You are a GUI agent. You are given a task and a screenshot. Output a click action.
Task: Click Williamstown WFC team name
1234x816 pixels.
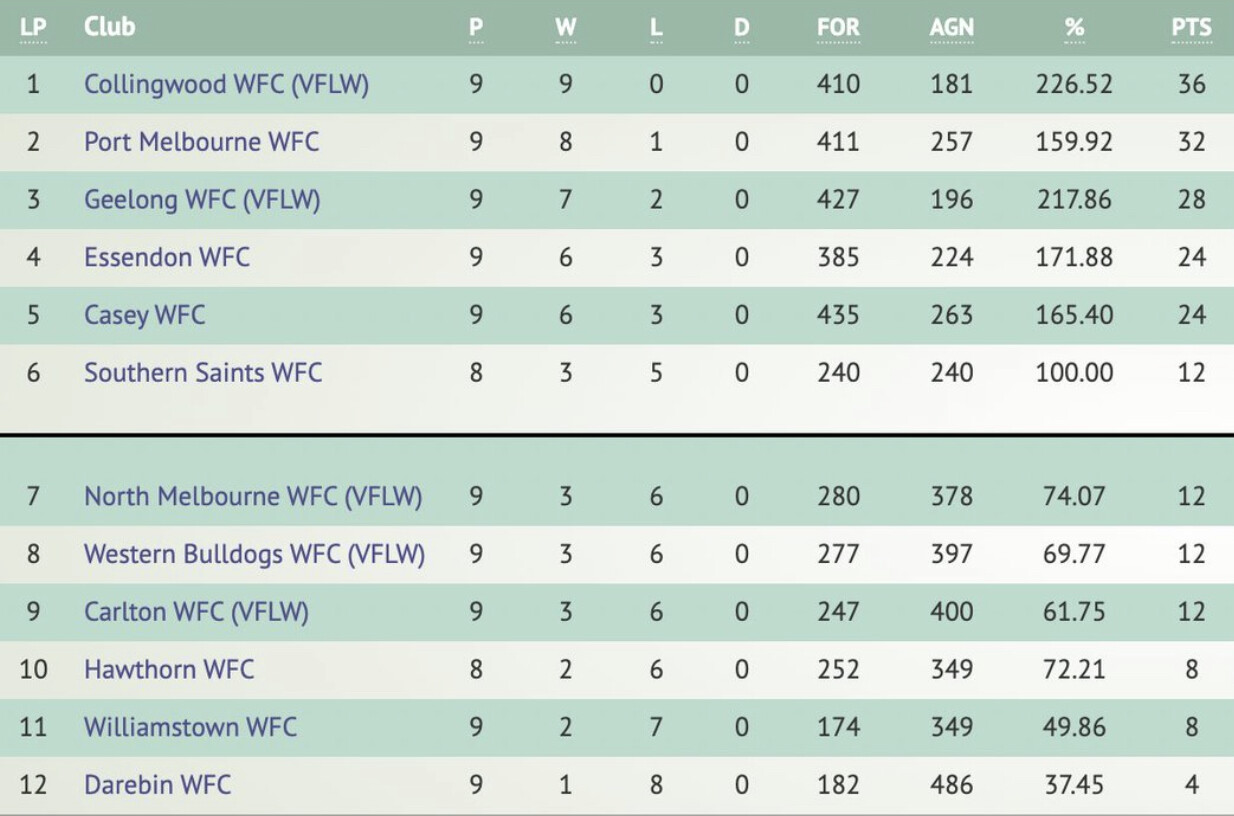point(190,727)
